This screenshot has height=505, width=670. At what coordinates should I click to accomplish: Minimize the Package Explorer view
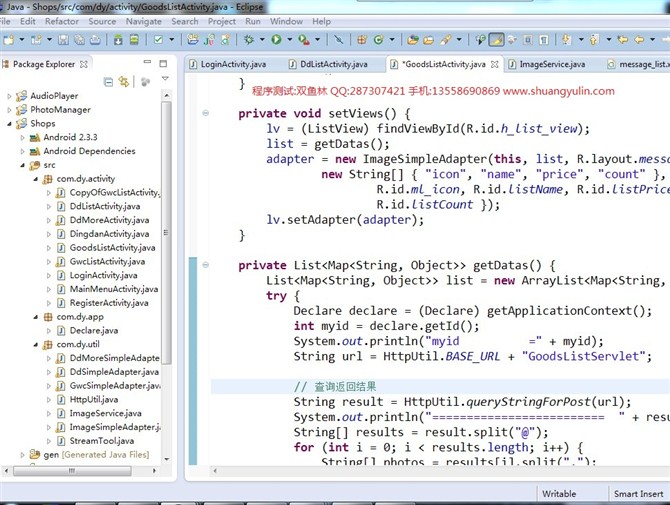(x=147, y=62)
